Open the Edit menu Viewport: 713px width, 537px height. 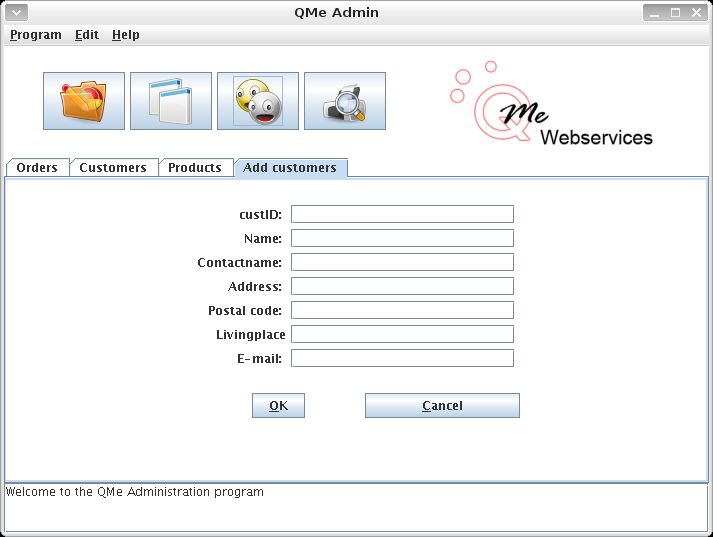(87, 35)
